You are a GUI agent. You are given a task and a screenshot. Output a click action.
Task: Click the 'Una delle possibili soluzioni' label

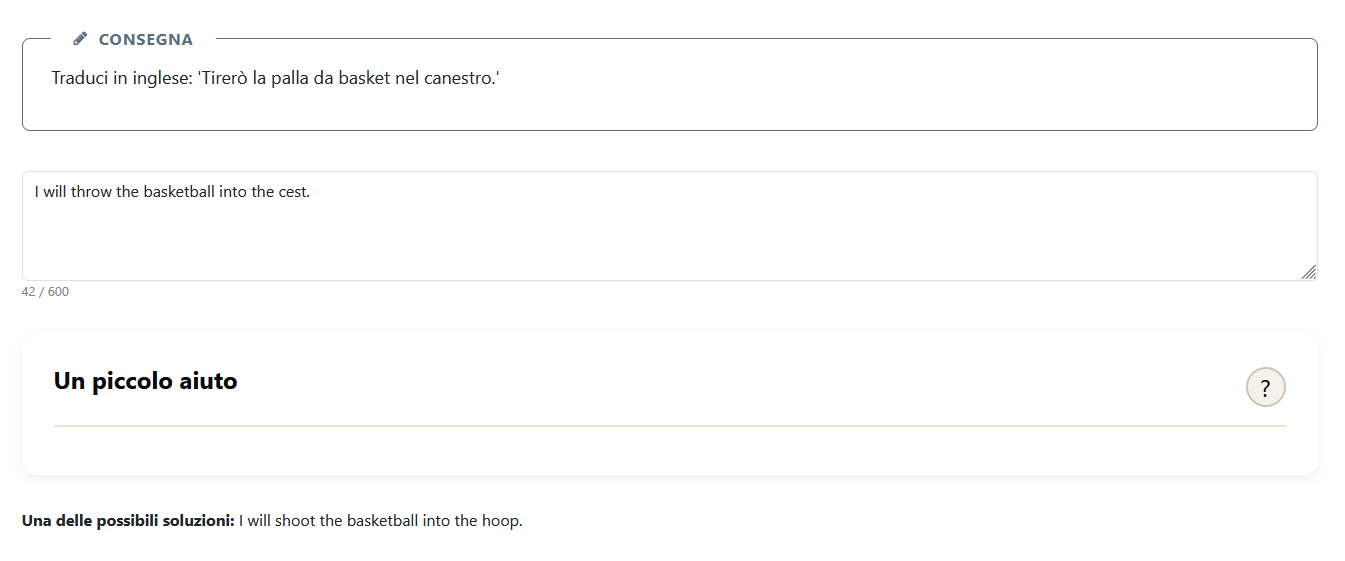pyautogui.click(x=128, y=521)
